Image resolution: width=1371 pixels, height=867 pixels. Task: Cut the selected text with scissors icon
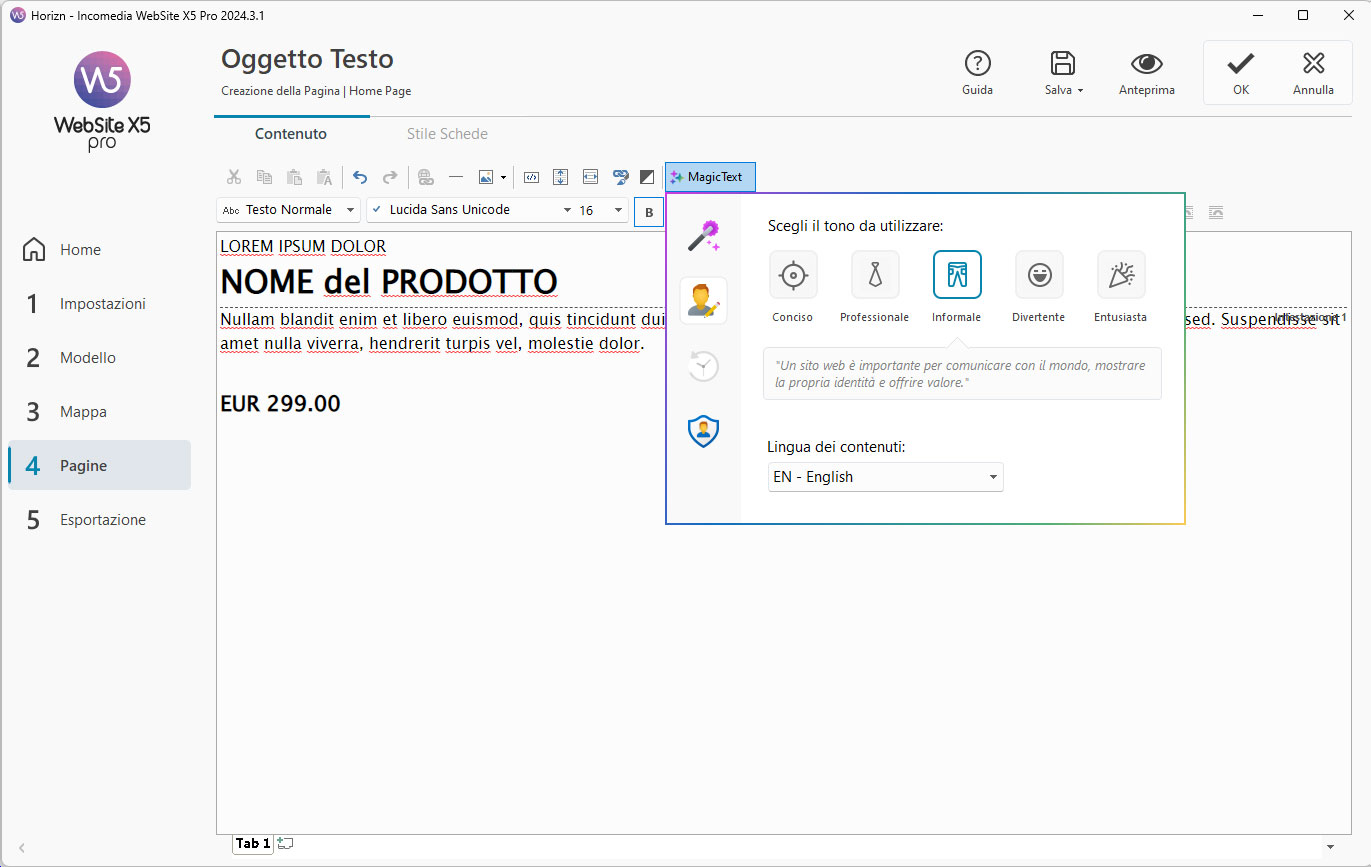[233, 177]
